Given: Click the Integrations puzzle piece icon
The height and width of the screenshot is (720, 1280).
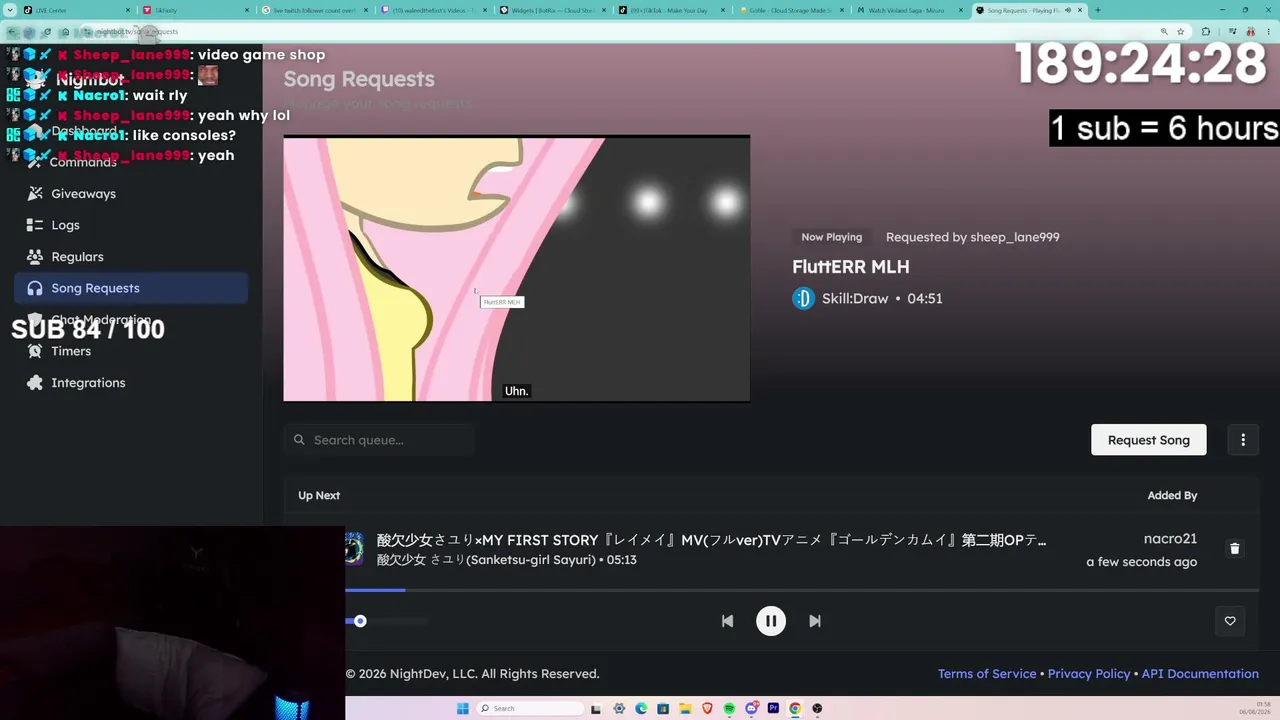Looking at the screenshot, I should coord(35,383).
